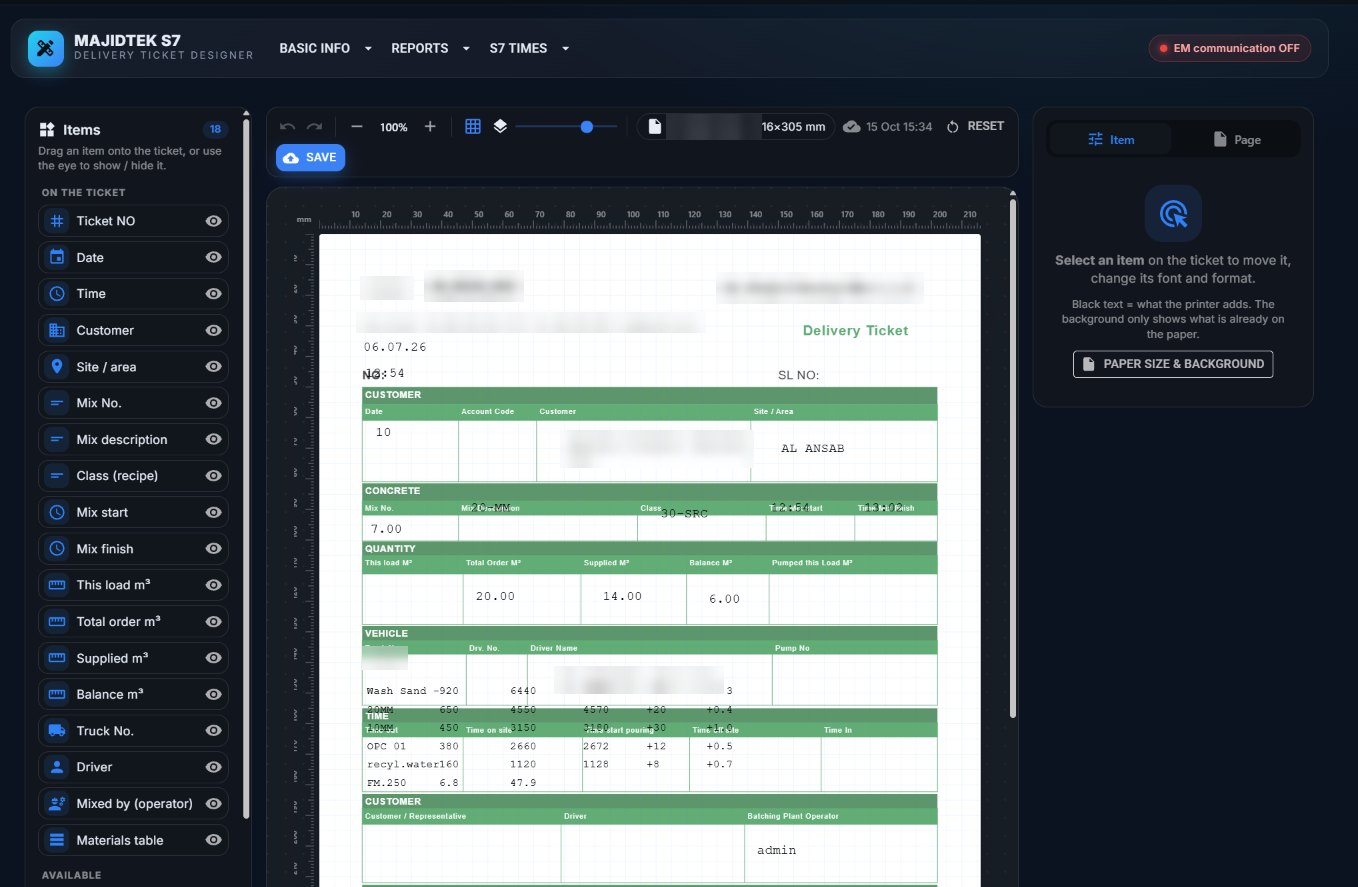Zoom in with the plus icon
The height and width of the screenshot is (887, 1358).
coord(430,127)
